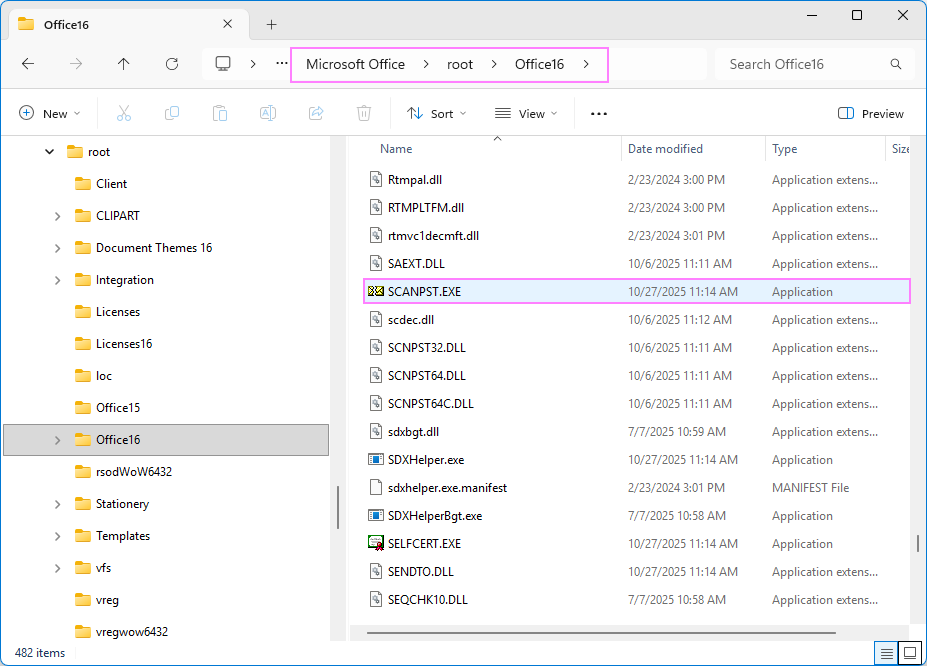927x666 pixels.
Task: Select the Rename icon
Action: (x=267, y=112)
